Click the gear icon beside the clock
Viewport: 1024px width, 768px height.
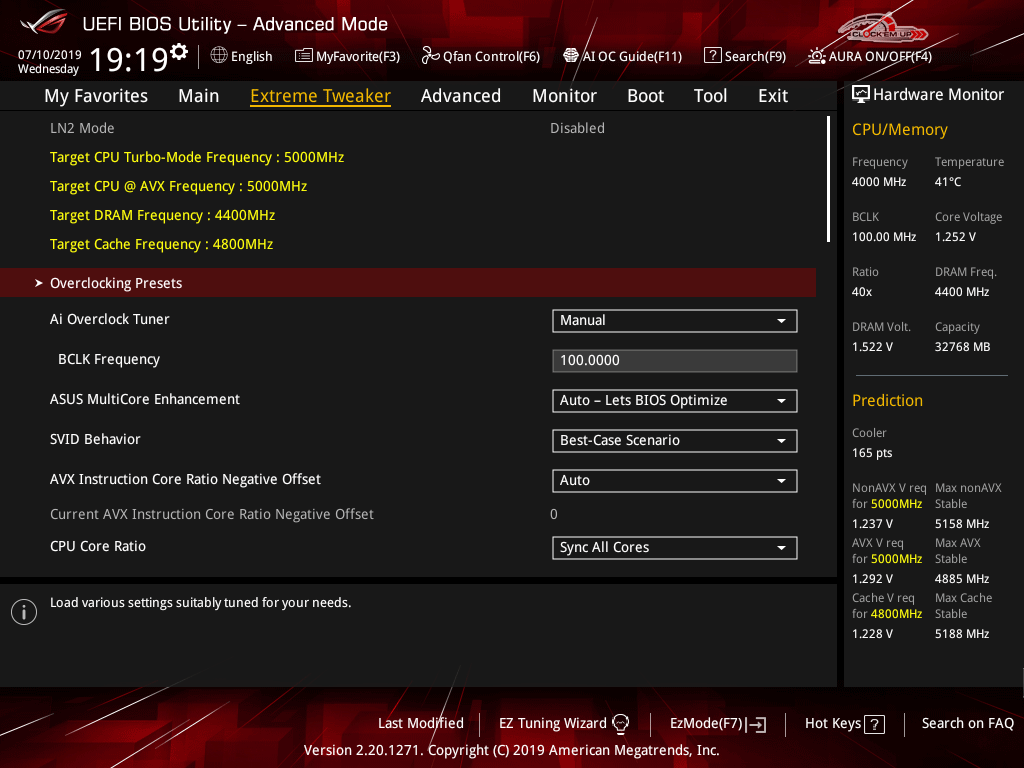[179, 51]
